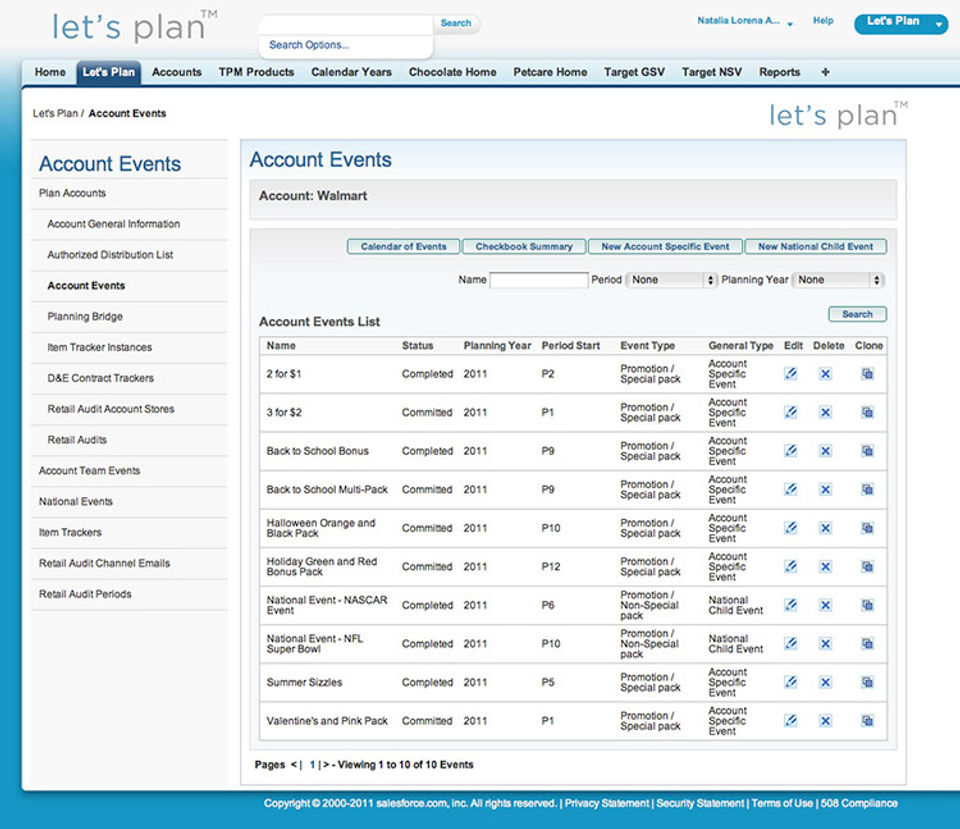
Task: Open the Target GSV tab
Action: [x=634, y=72]
